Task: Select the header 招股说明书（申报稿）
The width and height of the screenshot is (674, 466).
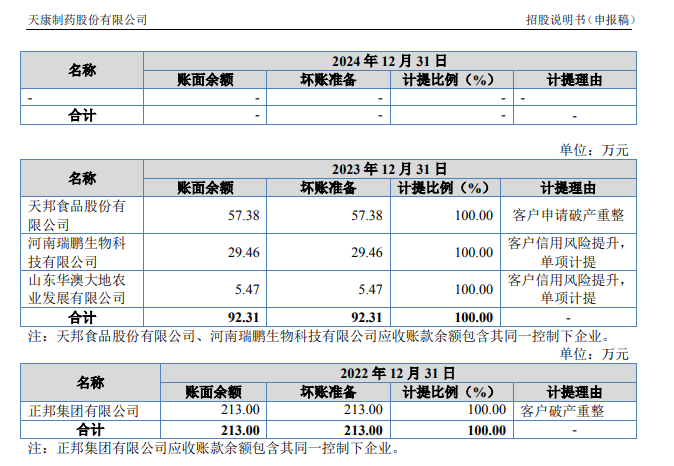Action: click(x=580, y=20)
